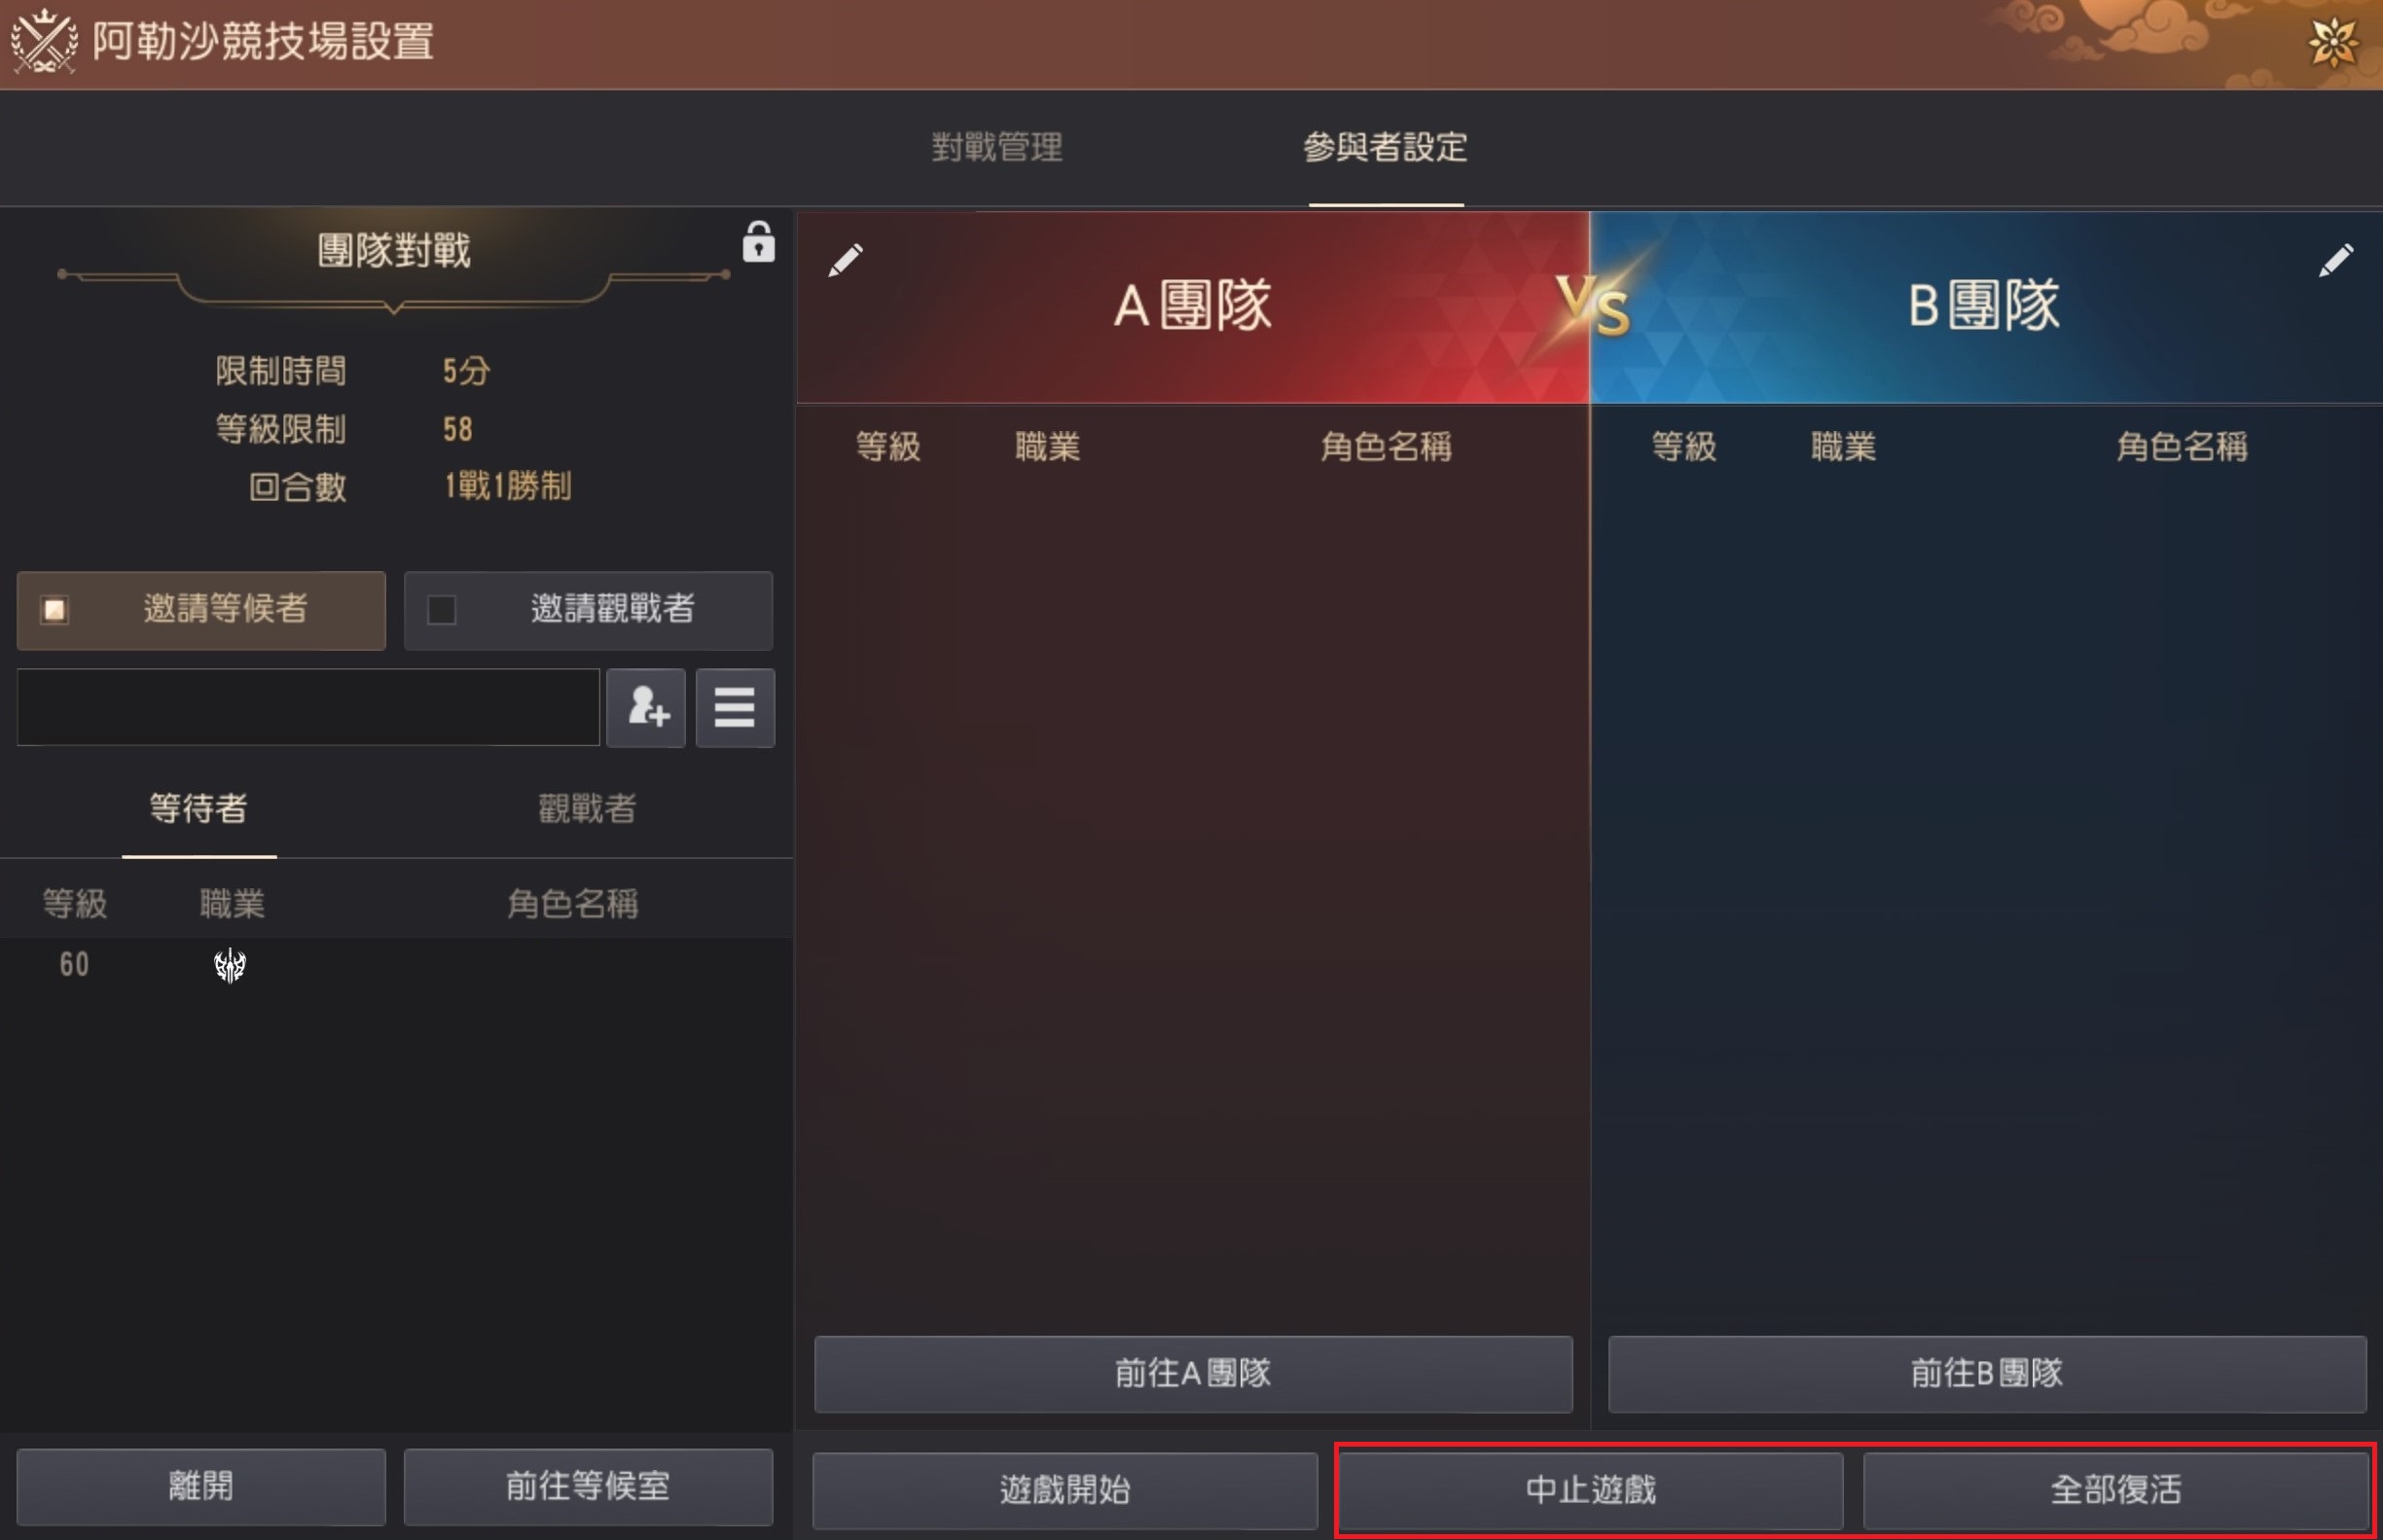
Task: Switch to the 參與者設定 tab
Action: click(1385, 148)
